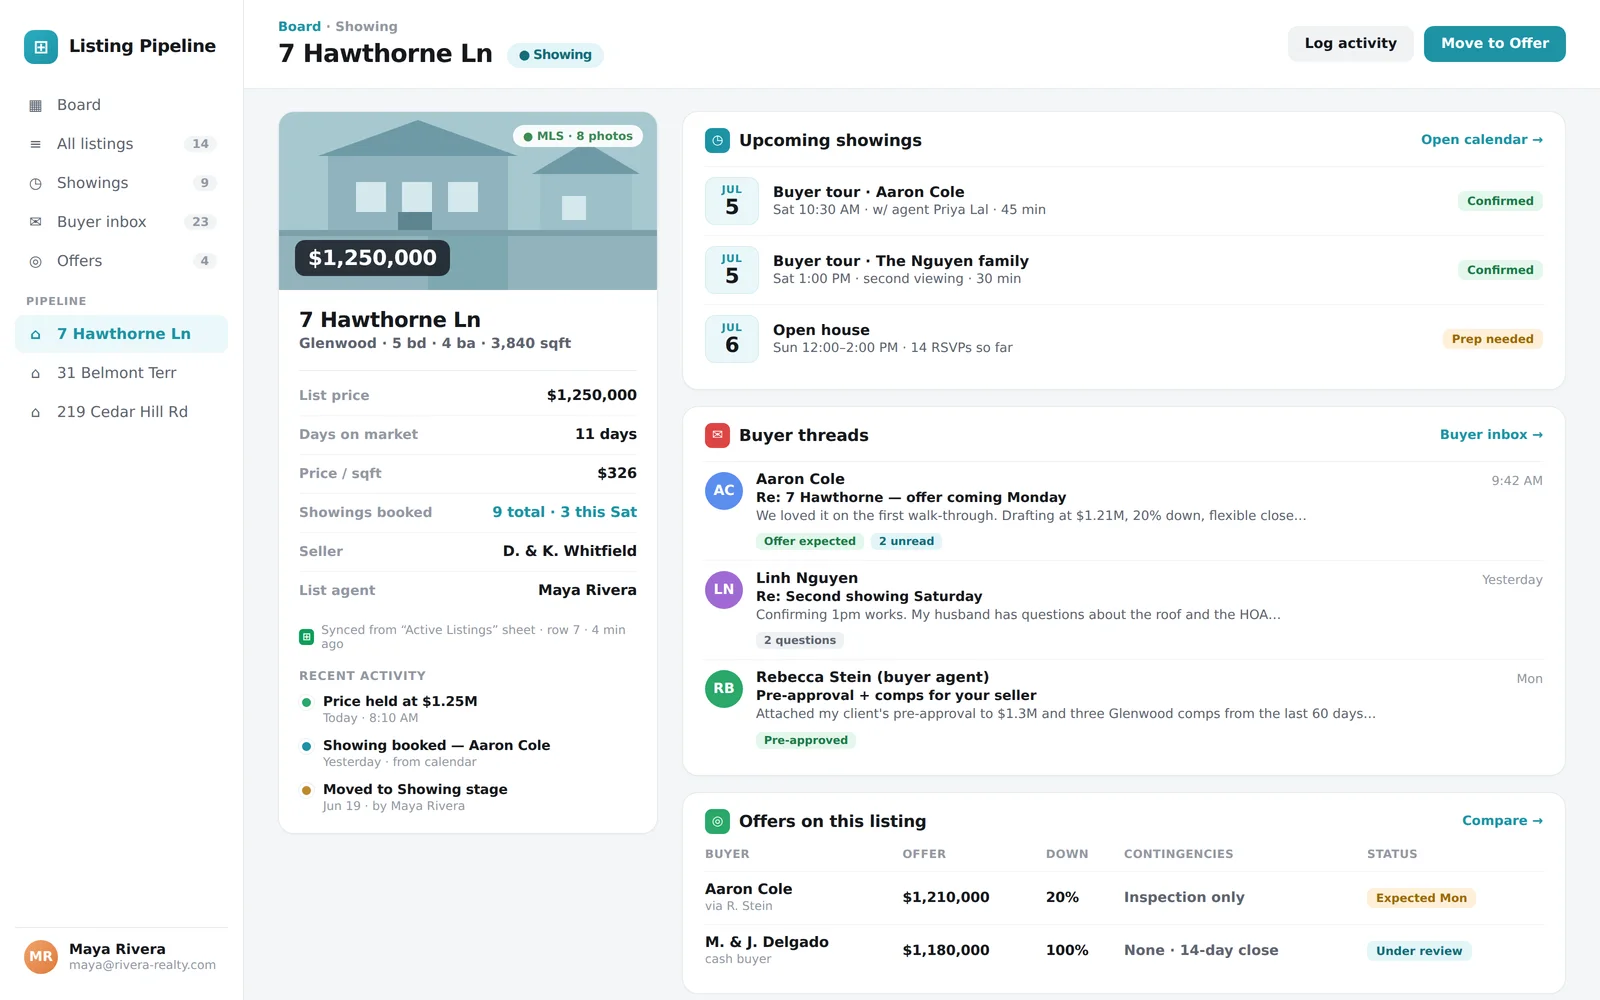Click the green sheet sync icon
The width and height of the screenshot is (1600, 1000).
point(307,637)
